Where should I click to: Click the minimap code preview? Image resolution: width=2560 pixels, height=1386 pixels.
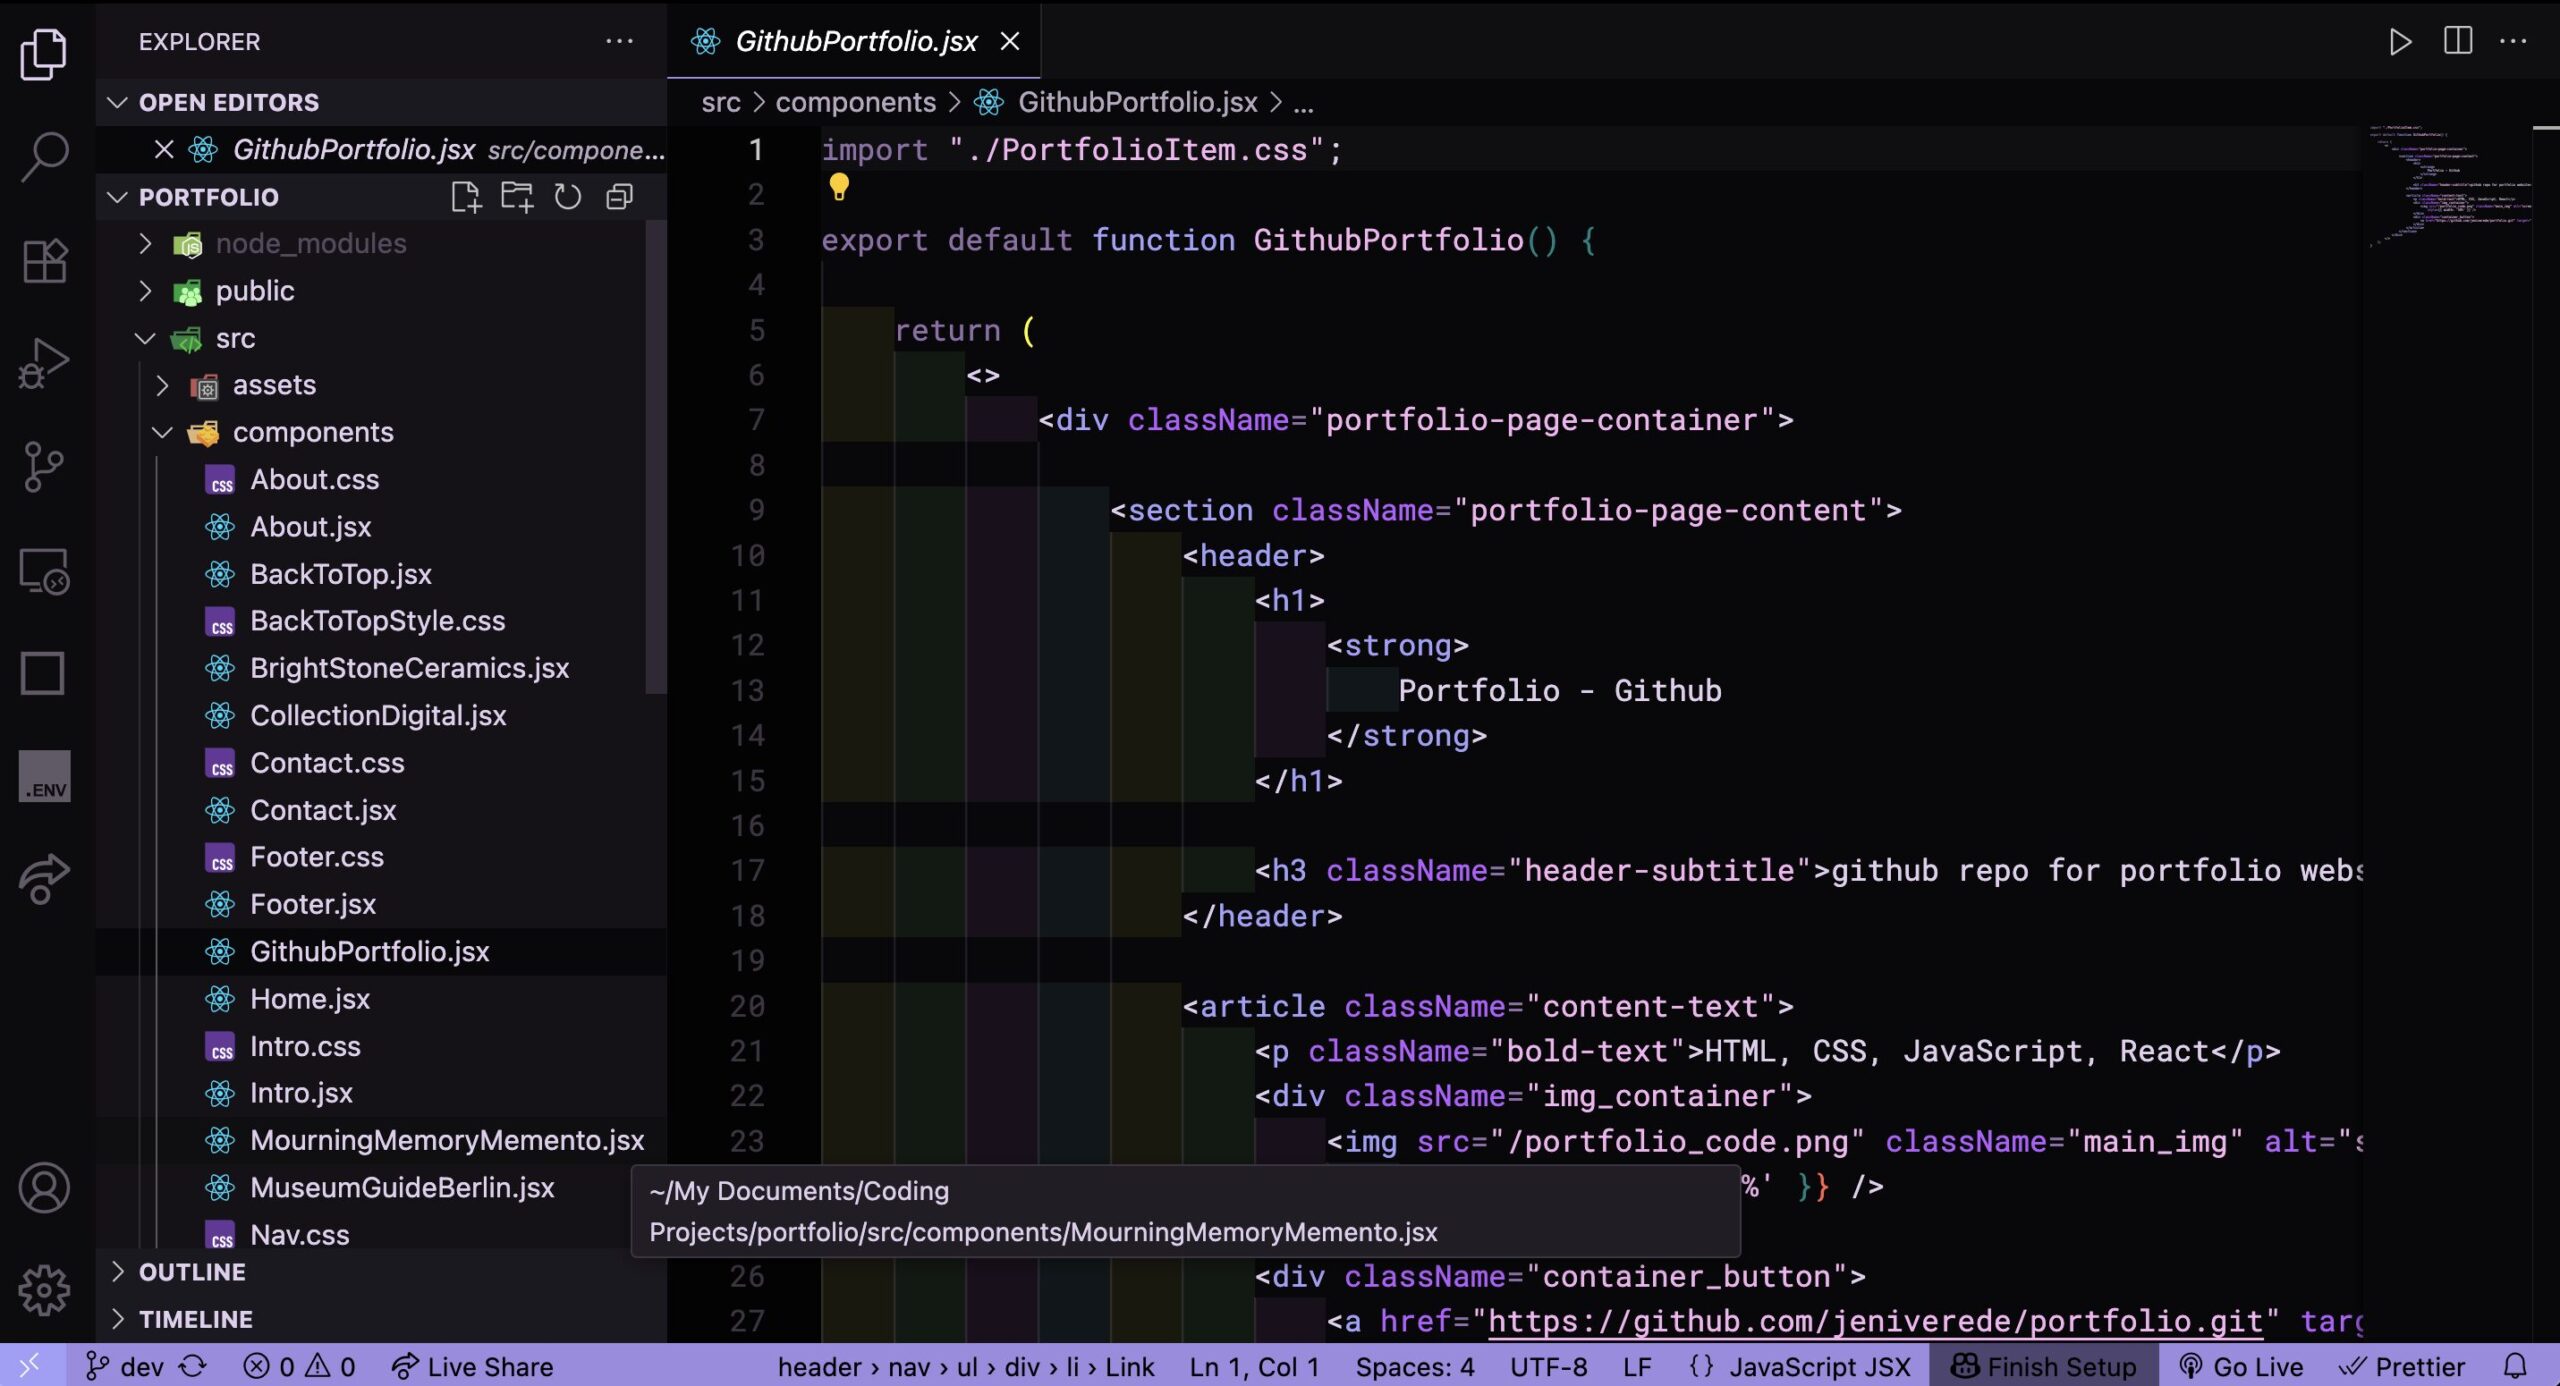click(x=2448, y=185)
